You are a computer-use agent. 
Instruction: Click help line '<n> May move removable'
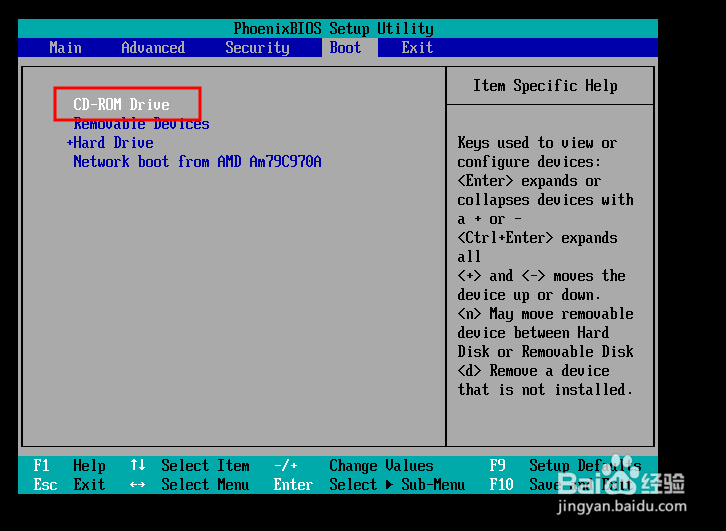tap(545, 314)
